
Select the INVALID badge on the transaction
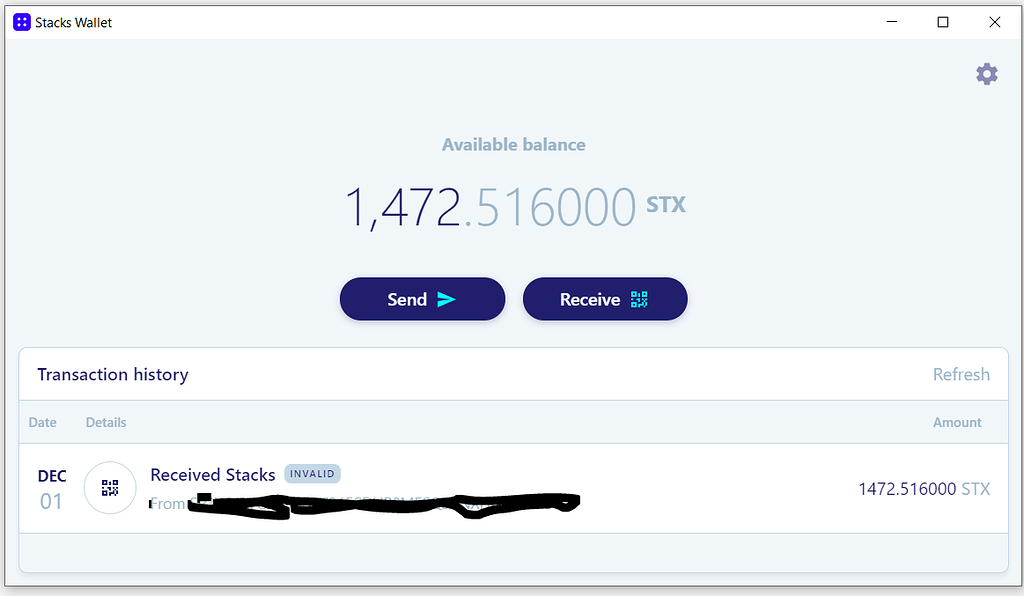tap(312, 473)
